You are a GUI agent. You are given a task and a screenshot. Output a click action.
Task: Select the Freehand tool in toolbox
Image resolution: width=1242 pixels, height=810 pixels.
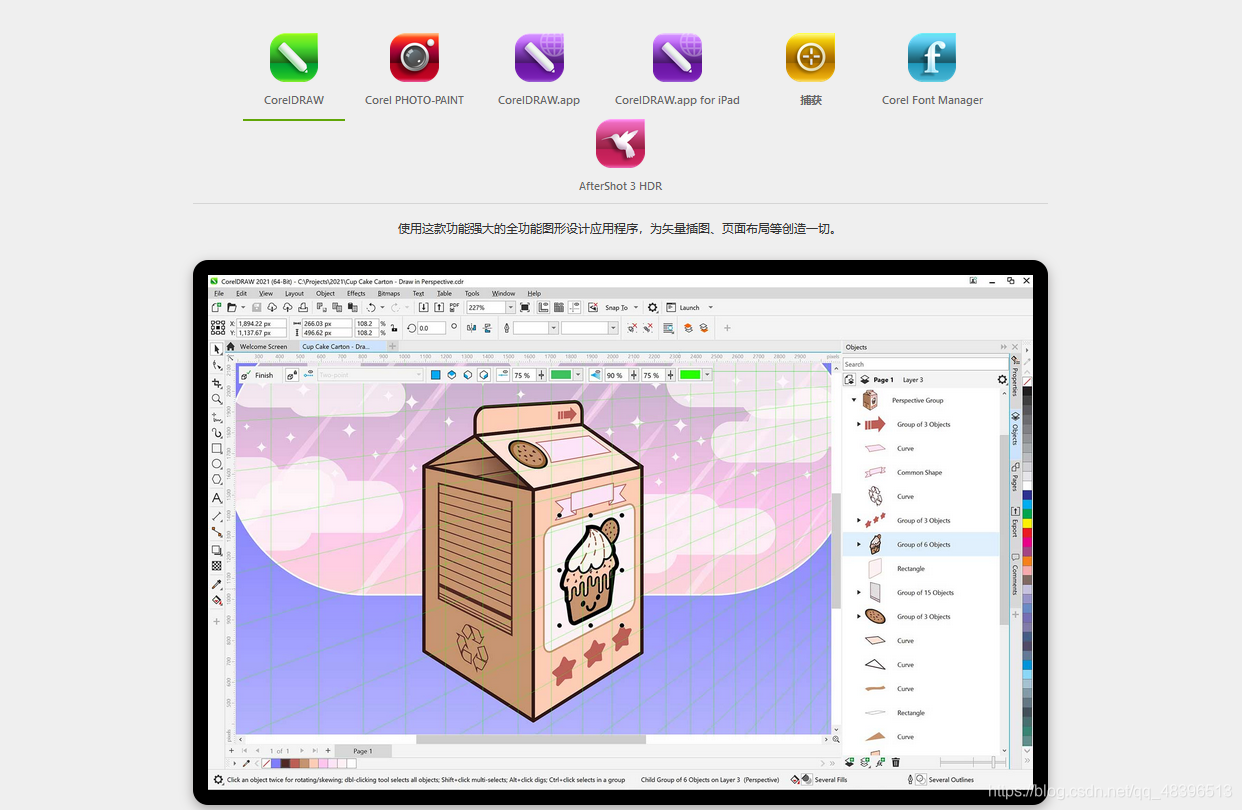pyautogui.click(x=216, y=418)
